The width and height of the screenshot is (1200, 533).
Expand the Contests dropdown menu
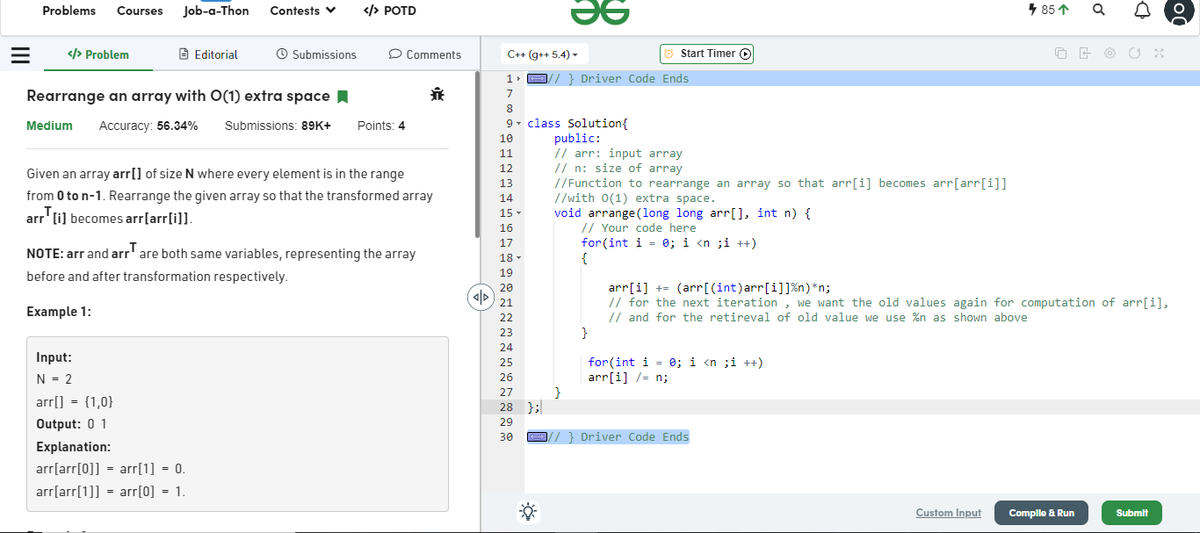(302, 11)
